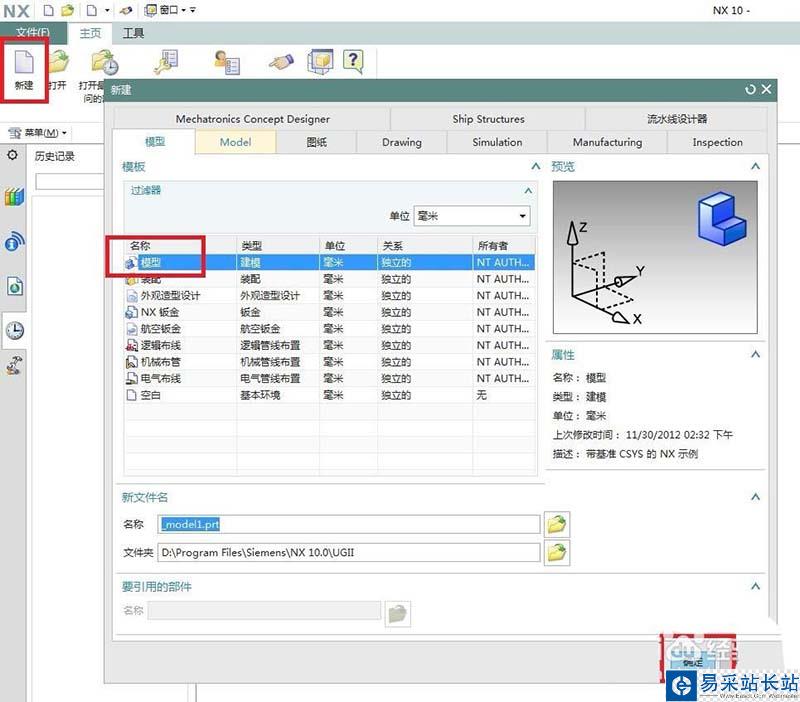Click the handshake touch mode icon
Screen dimensions: 800x702
click(x=281, y=62)
